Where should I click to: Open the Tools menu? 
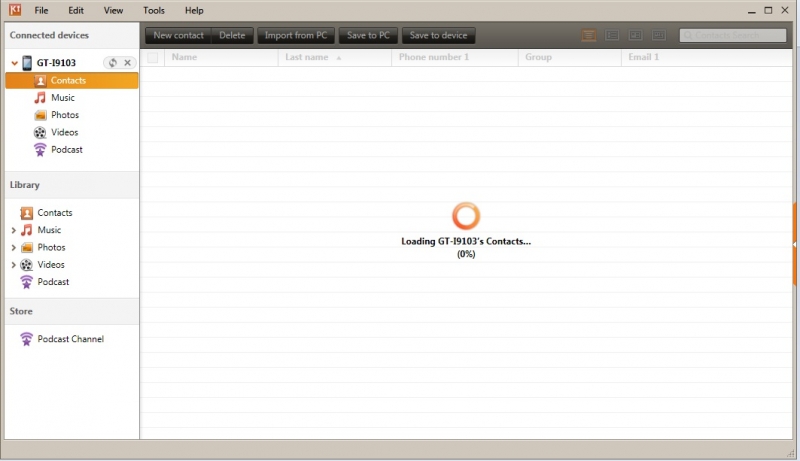click(x=153, y=10)
